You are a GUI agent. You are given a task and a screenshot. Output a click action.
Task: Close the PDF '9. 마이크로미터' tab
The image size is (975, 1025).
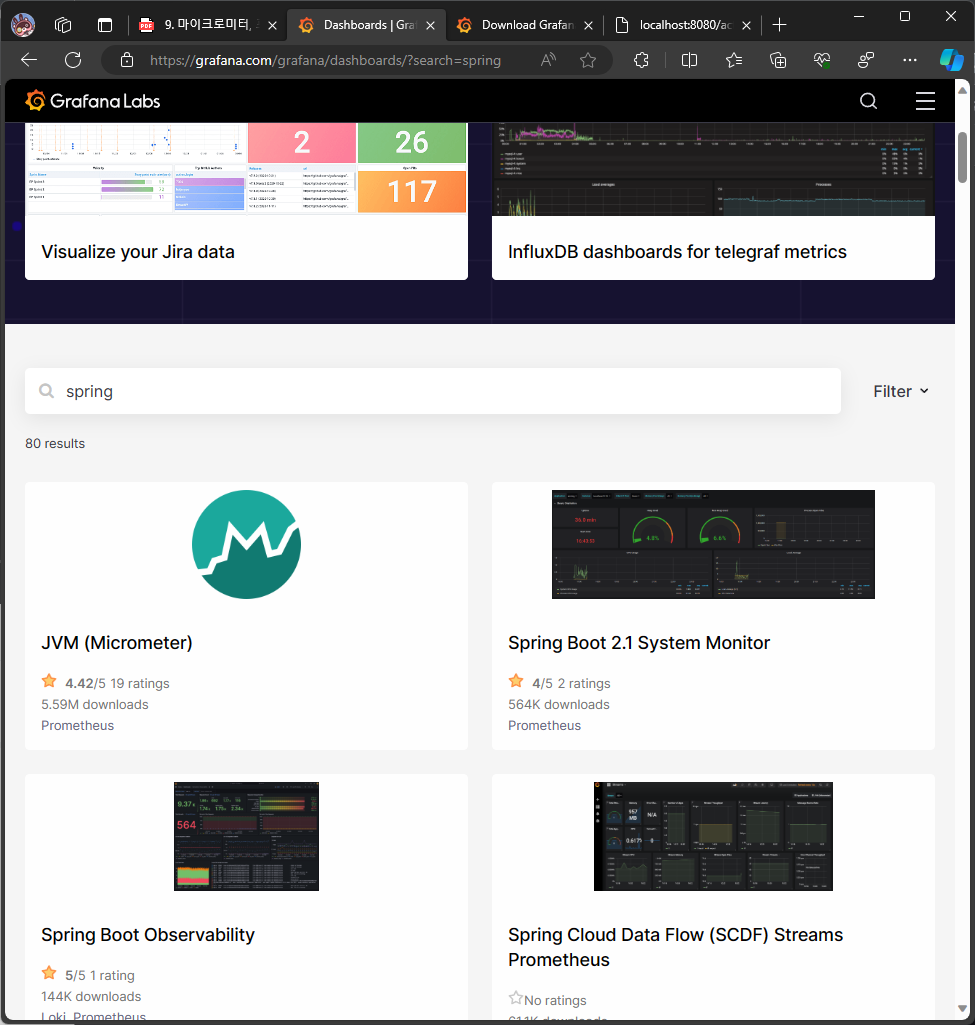pos(273,25)
